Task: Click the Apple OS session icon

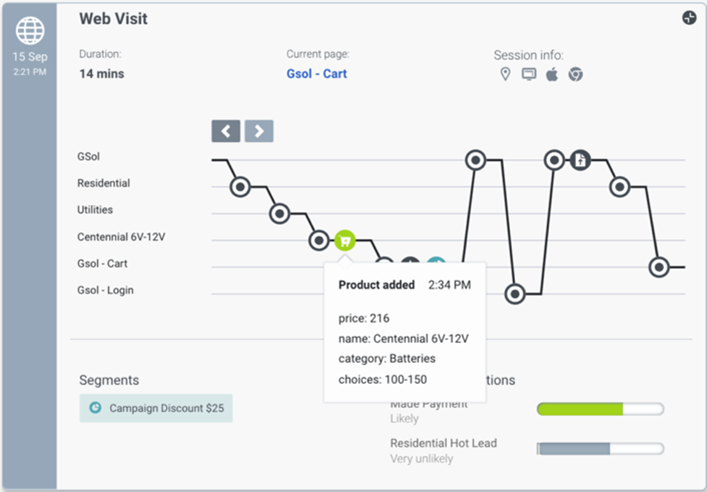Action: click(x=552, y=74)
